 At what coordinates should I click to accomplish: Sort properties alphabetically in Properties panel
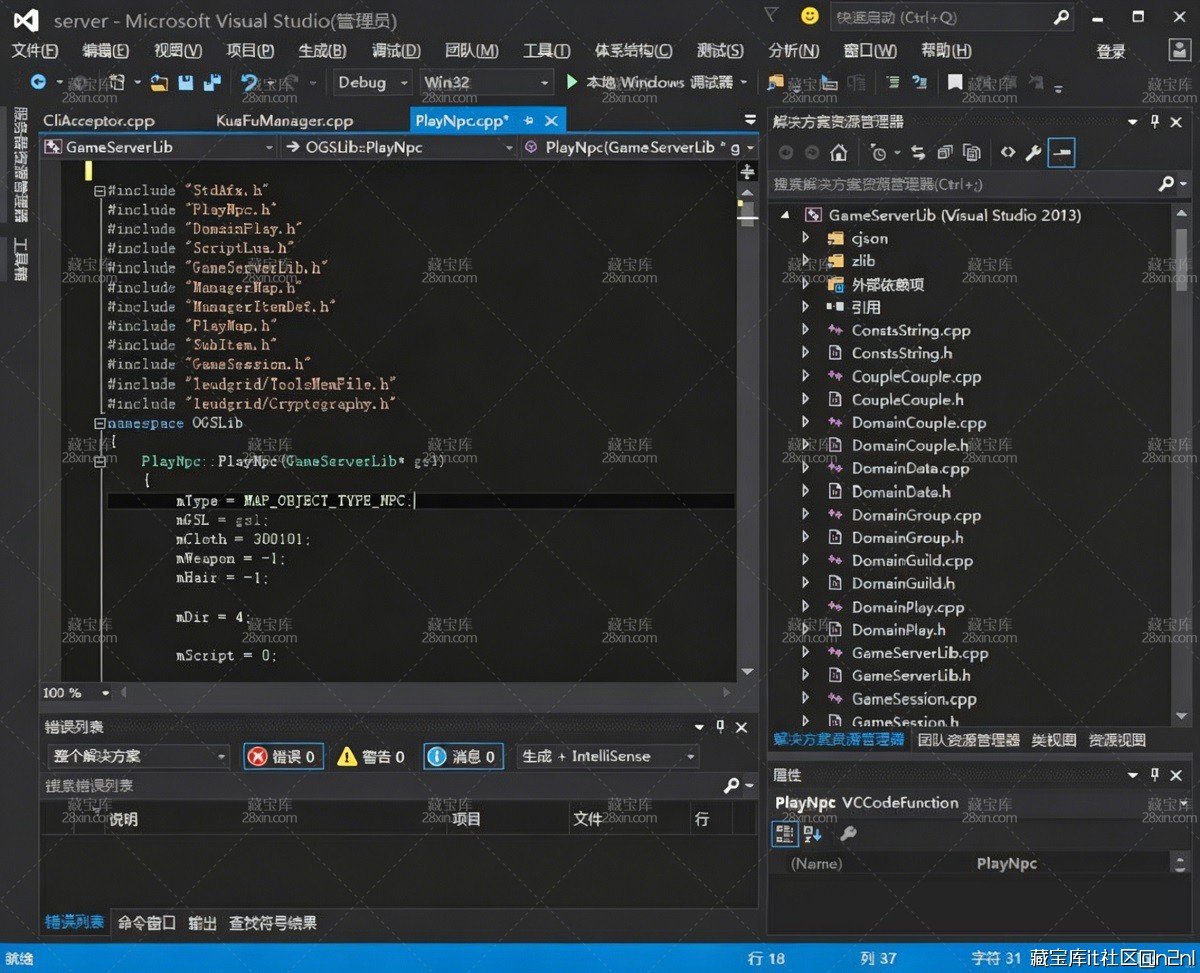tap(812, 834)
